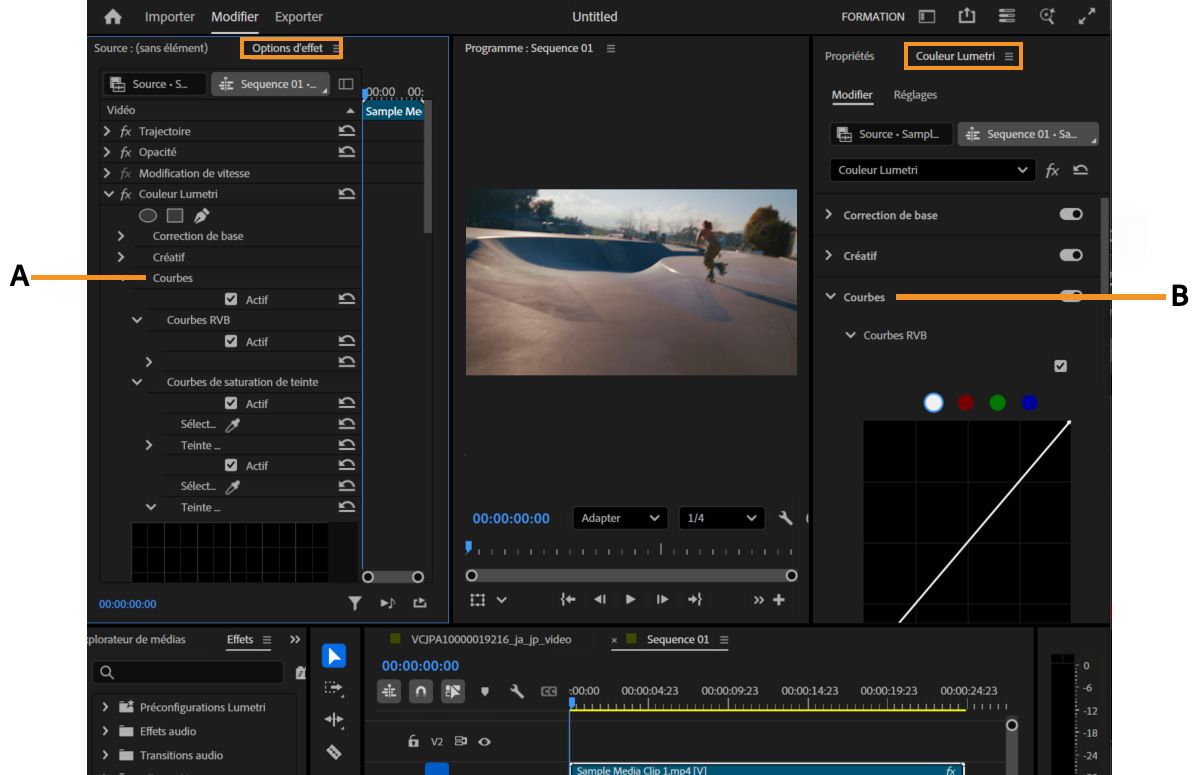Switch to the Exporter tab
This screenshot has width=1200, height=775.
[298, 17]
